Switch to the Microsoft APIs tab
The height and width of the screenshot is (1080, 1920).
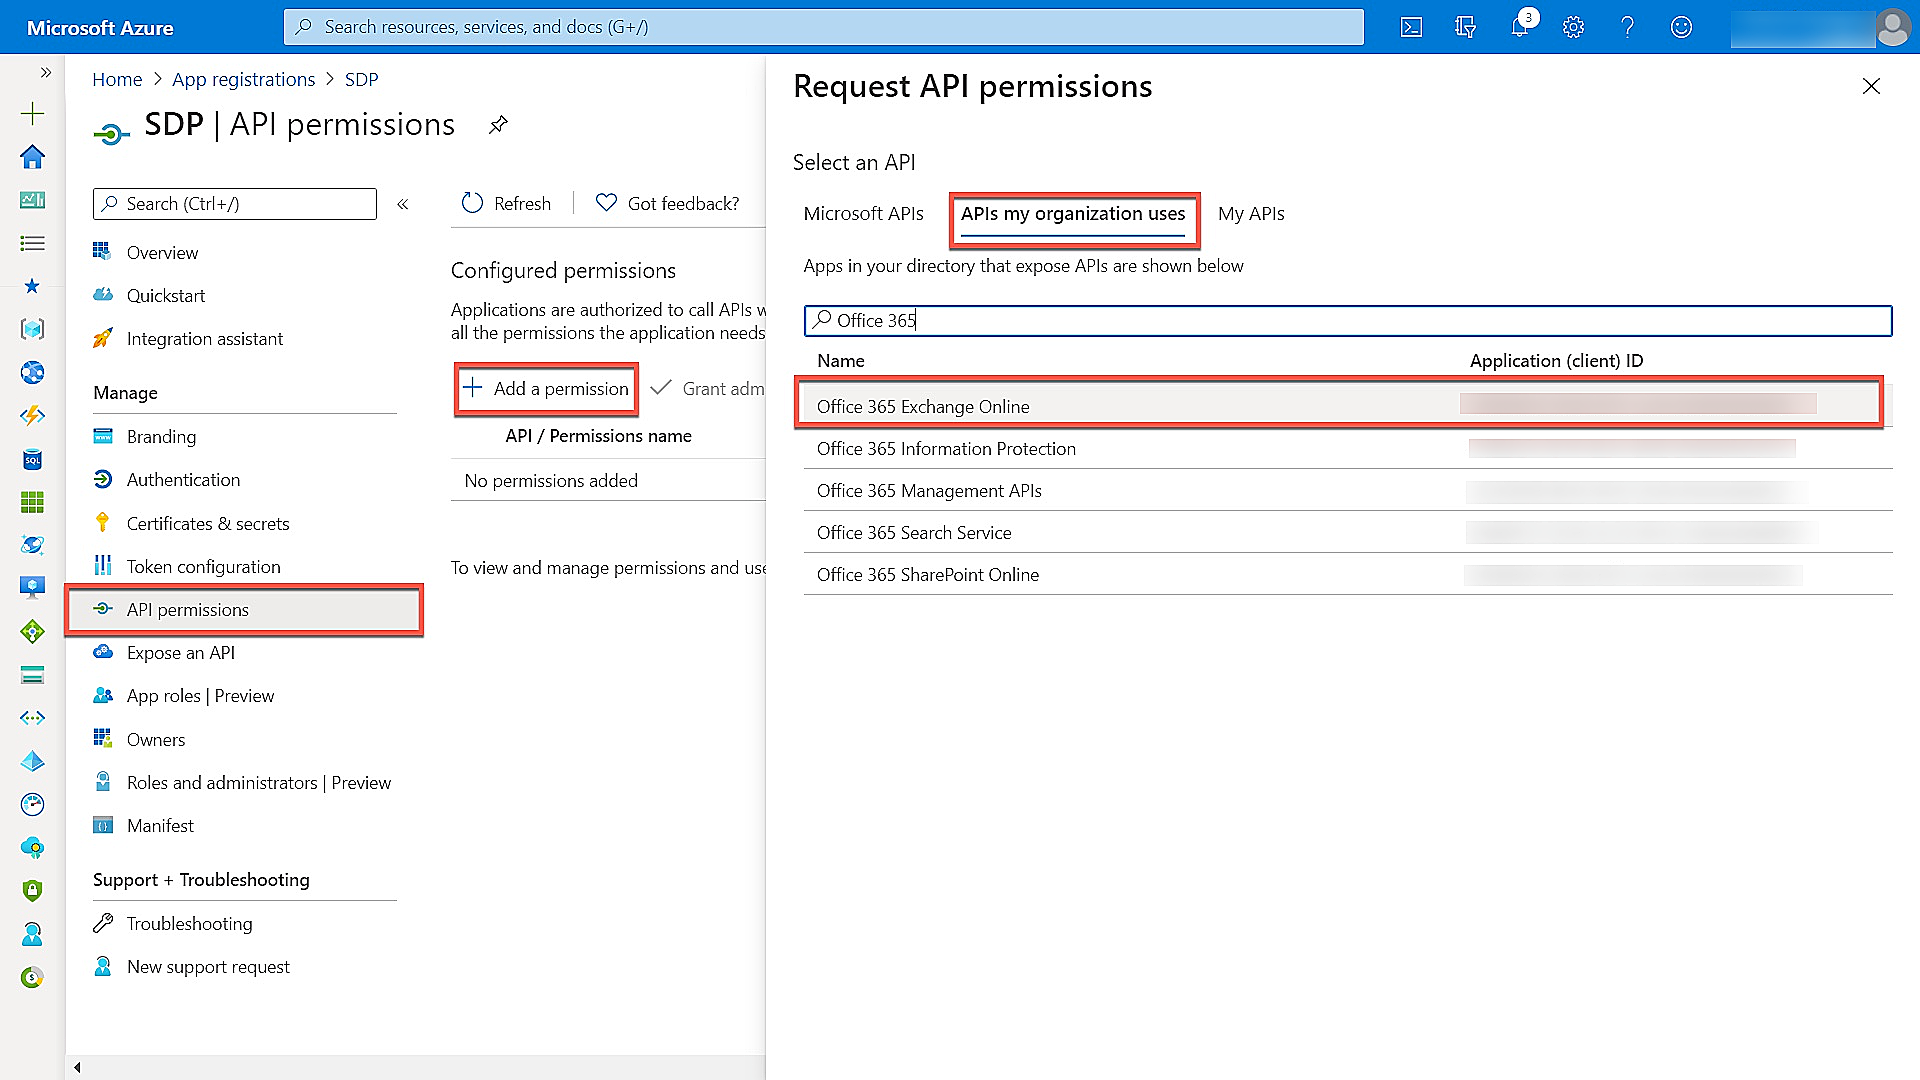pyautogui.click(x=863, y=214)
